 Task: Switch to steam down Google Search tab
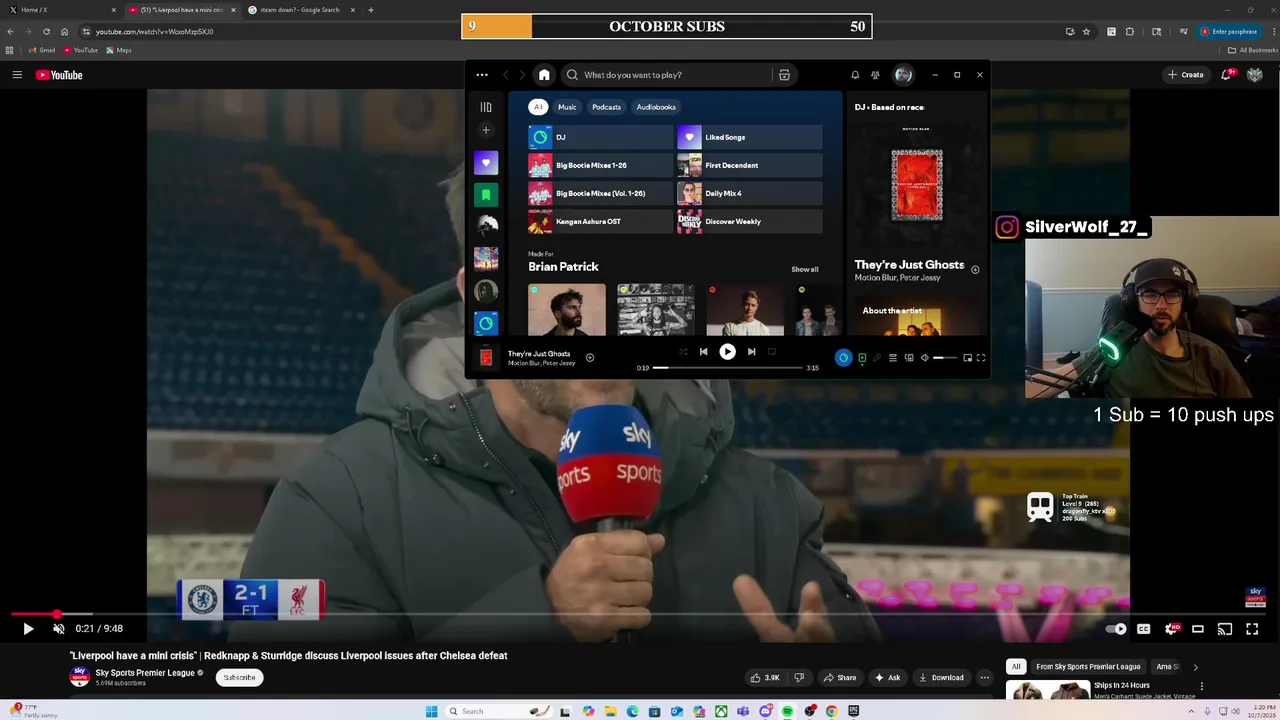tap(300, 10)
